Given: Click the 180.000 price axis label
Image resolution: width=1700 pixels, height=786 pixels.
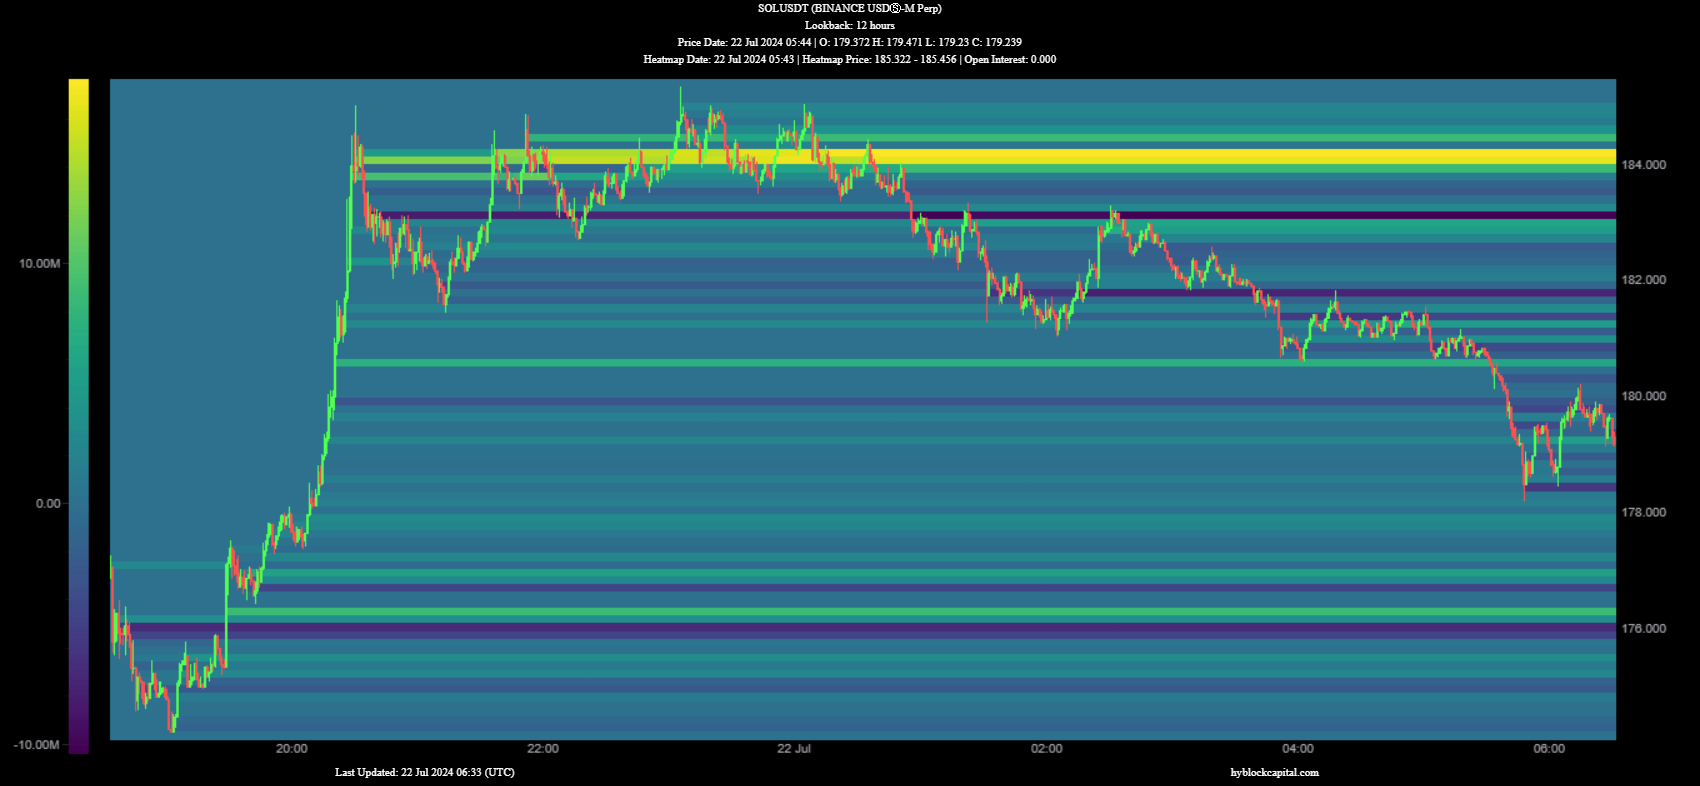Looking at the screenshot, I should tap(1644, 396).
